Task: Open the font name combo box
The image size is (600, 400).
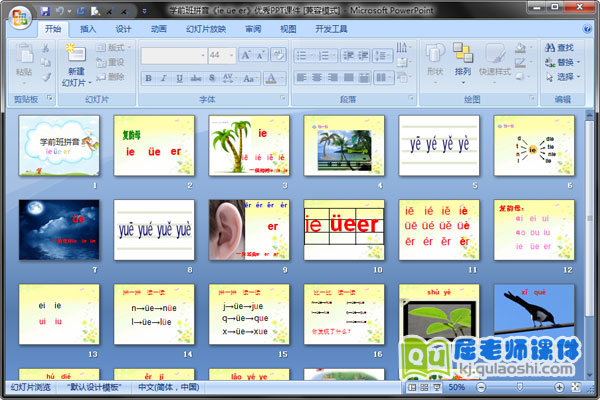Action: (174, 56)
